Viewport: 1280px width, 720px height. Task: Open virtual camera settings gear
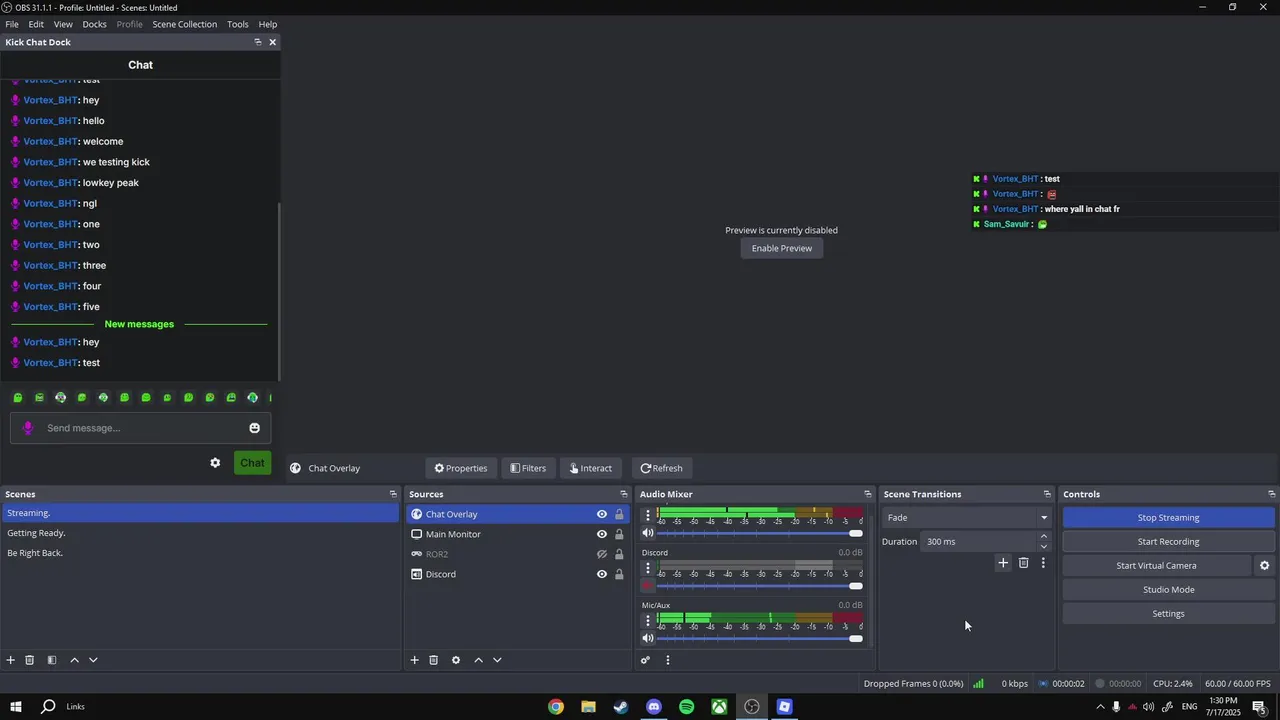click(1264, 566)
